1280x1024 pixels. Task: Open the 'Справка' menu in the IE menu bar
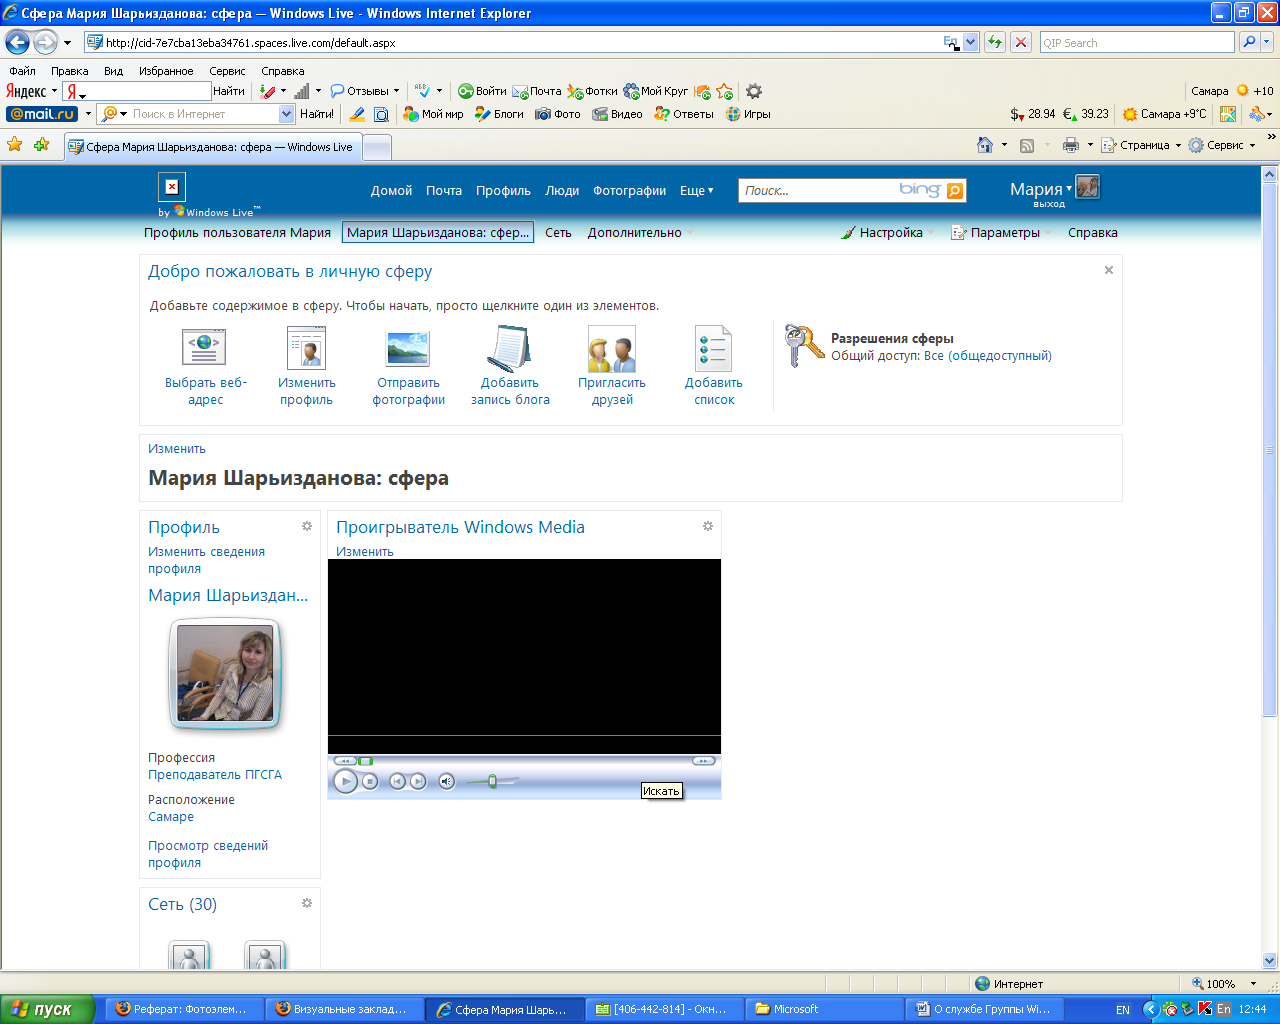coord(283,71)
